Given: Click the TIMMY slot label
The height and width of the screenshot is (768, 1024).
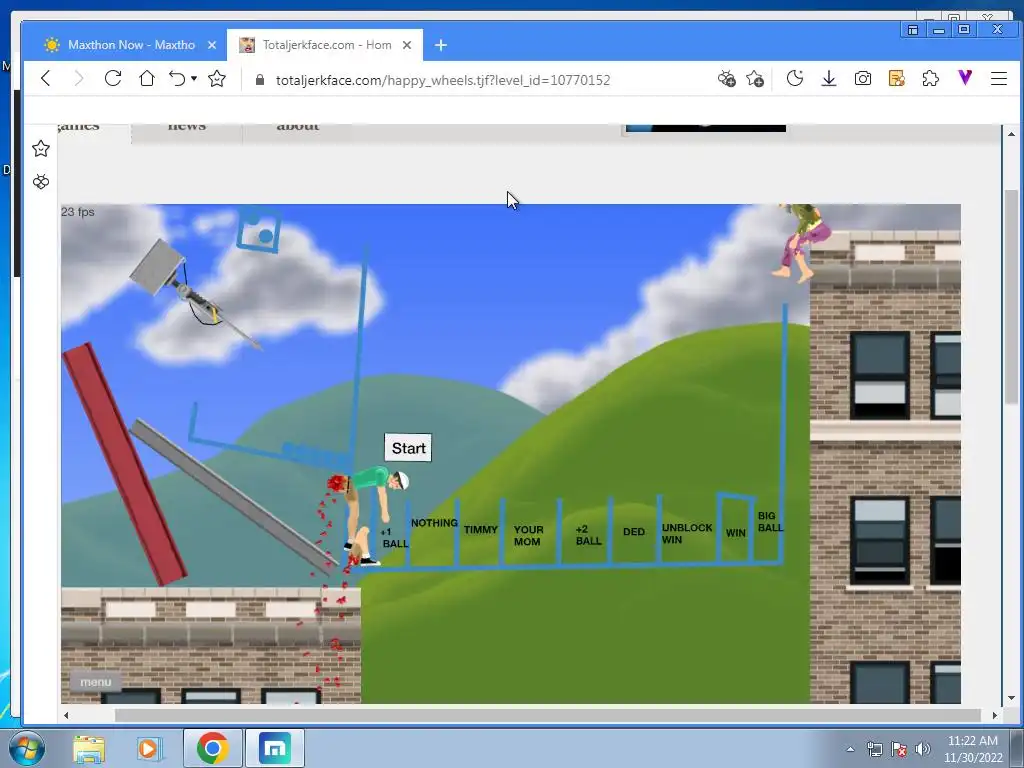Looking at the screenshot, I should pos(481,530).
